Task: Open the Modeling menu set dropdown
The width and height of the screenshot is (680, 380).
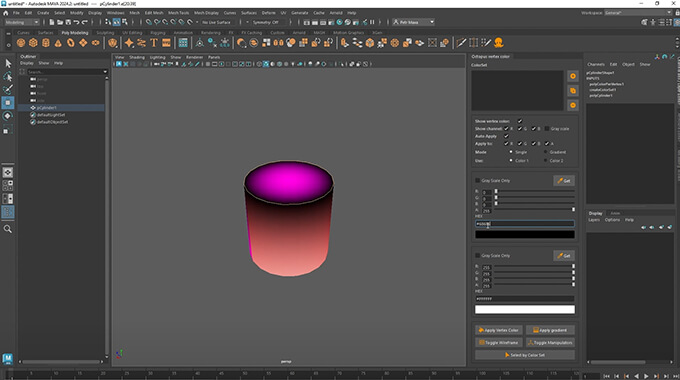Action: (22, 22)
